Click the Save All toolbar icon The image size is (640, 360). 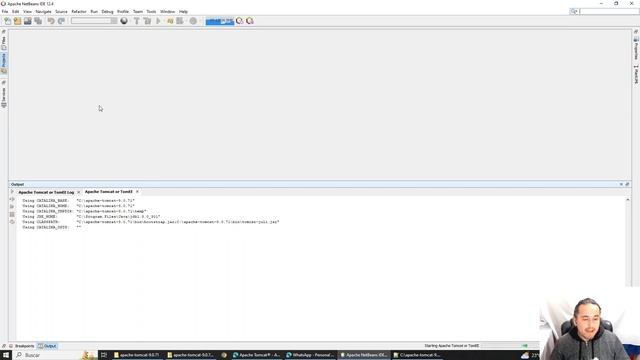(x=38, y=21)
